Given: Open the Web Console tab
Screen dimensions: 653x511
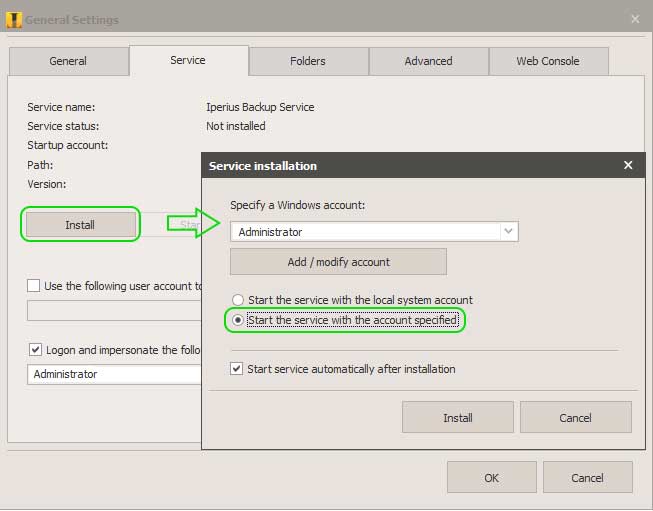Looking at the screenshot, I should [548, 61].
